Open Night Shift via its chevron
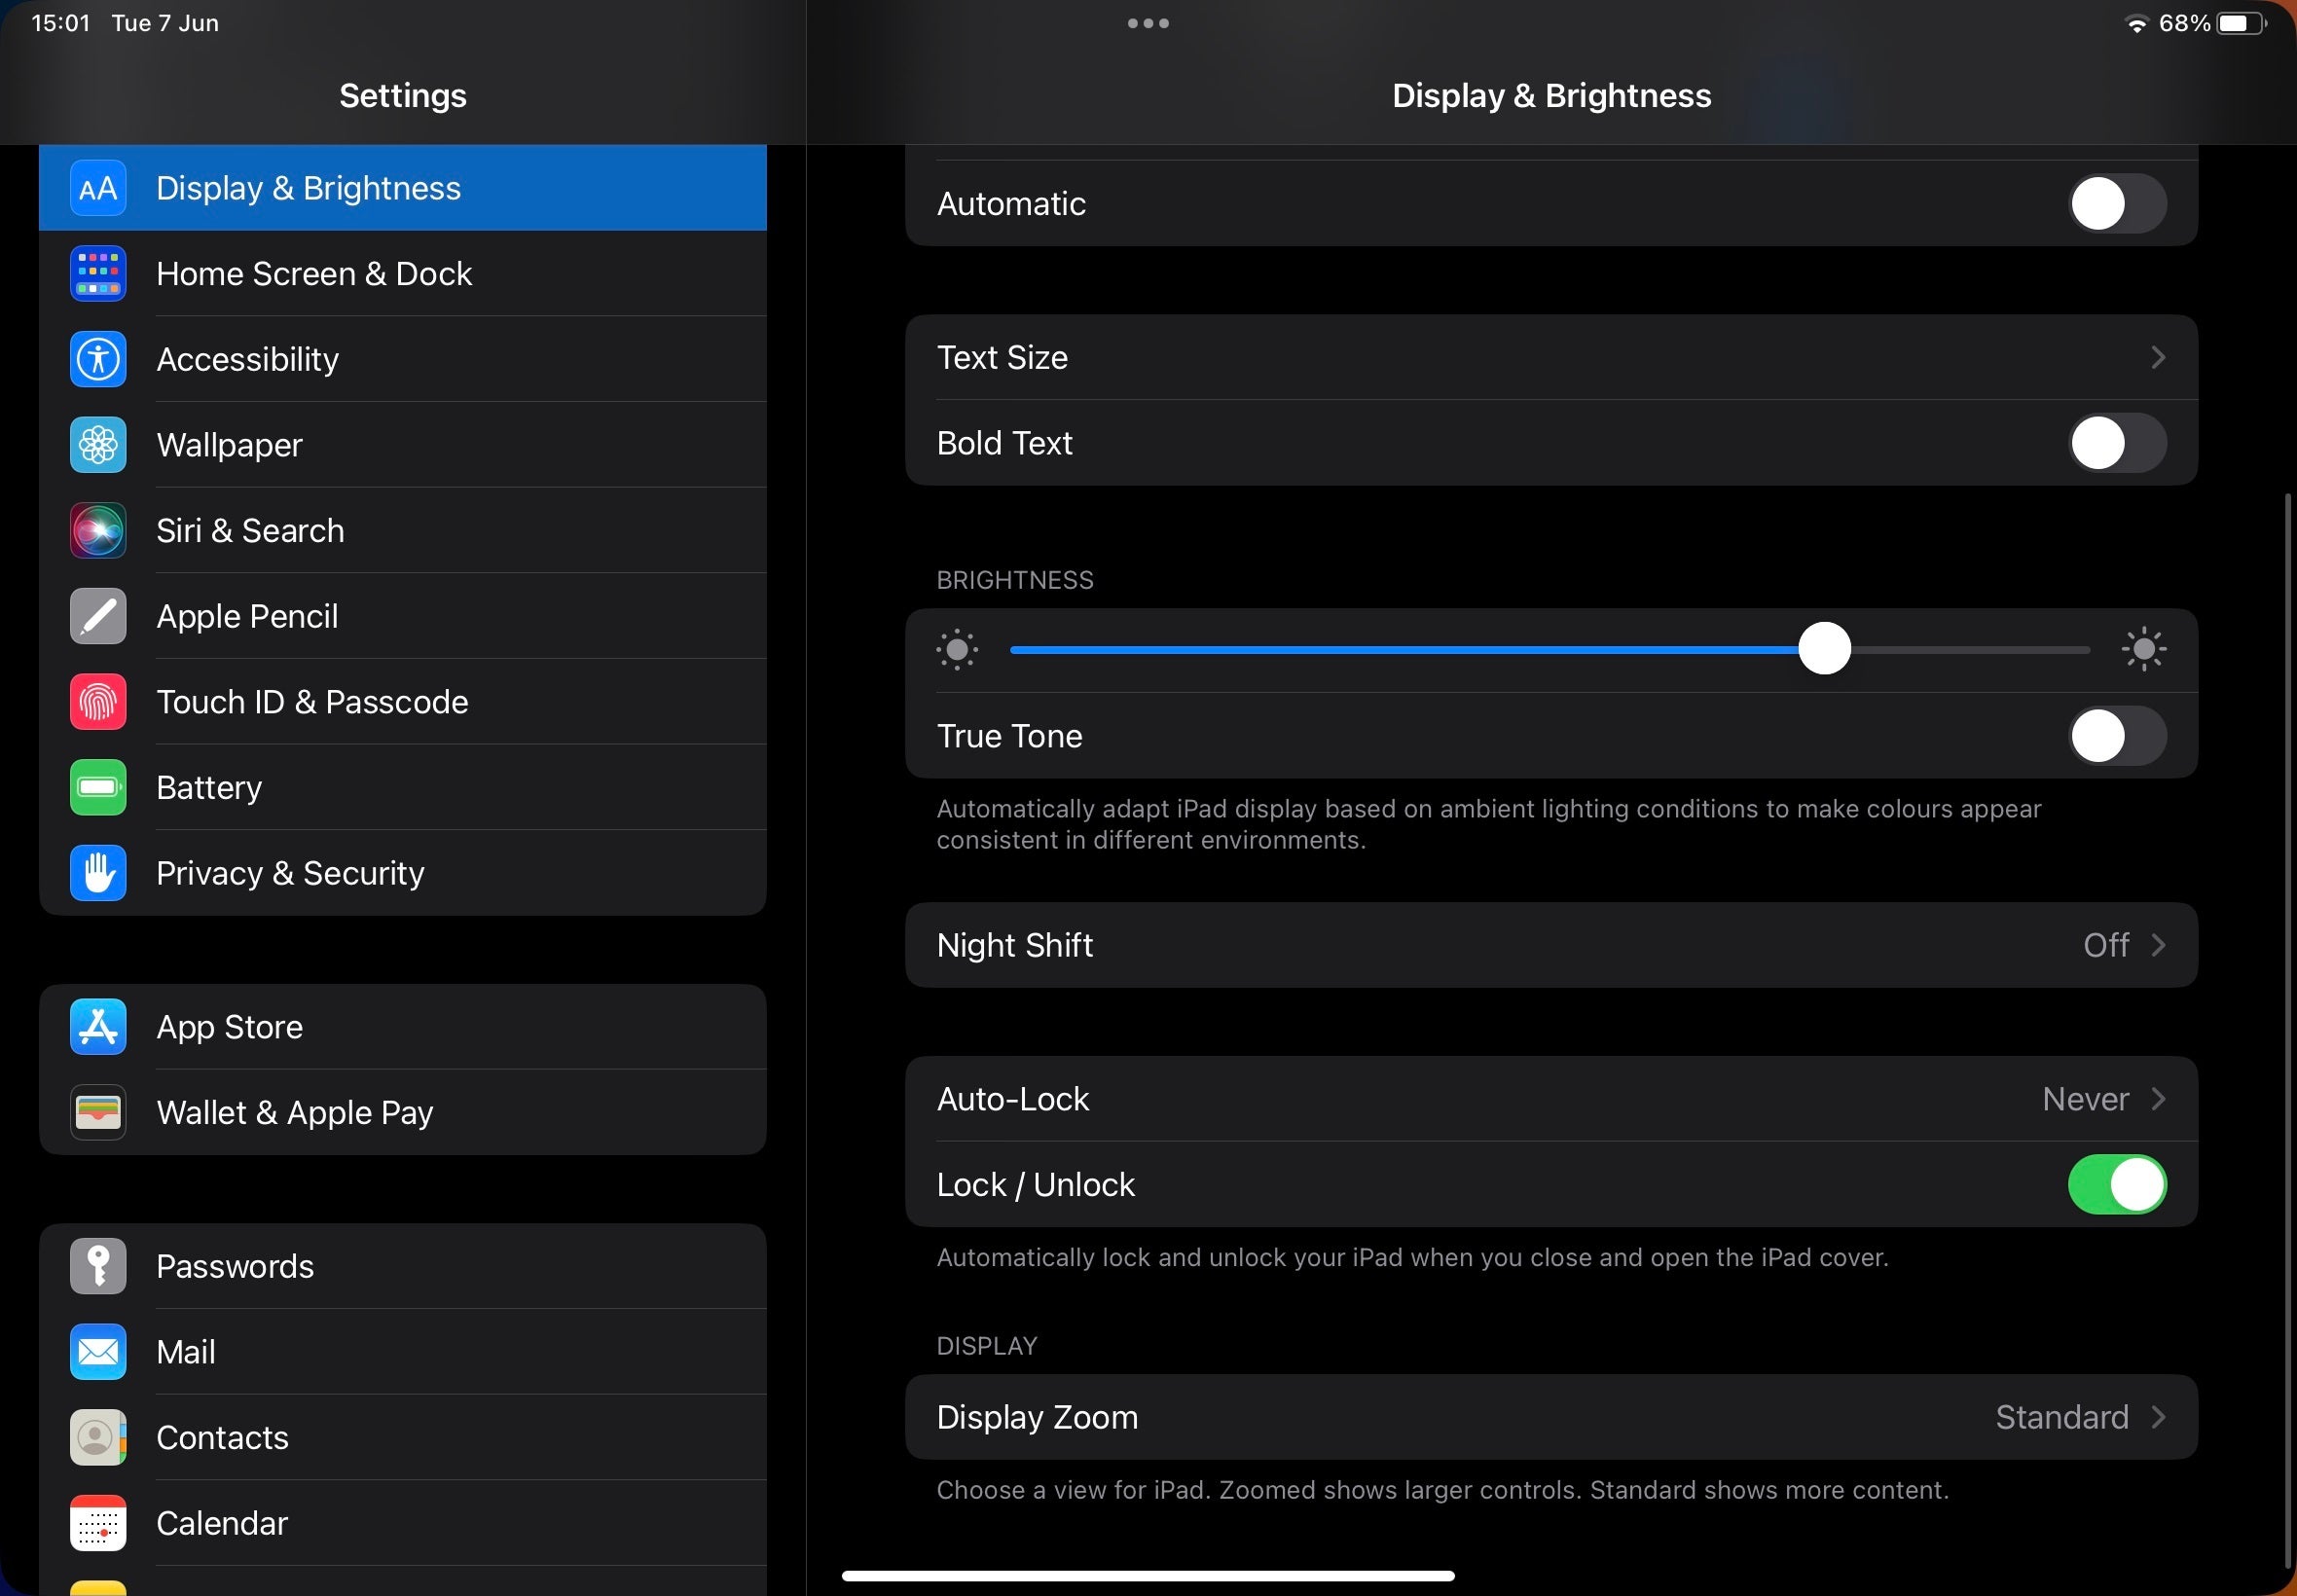This screenshot has height=1596, width=2297. click(2158, 945)
